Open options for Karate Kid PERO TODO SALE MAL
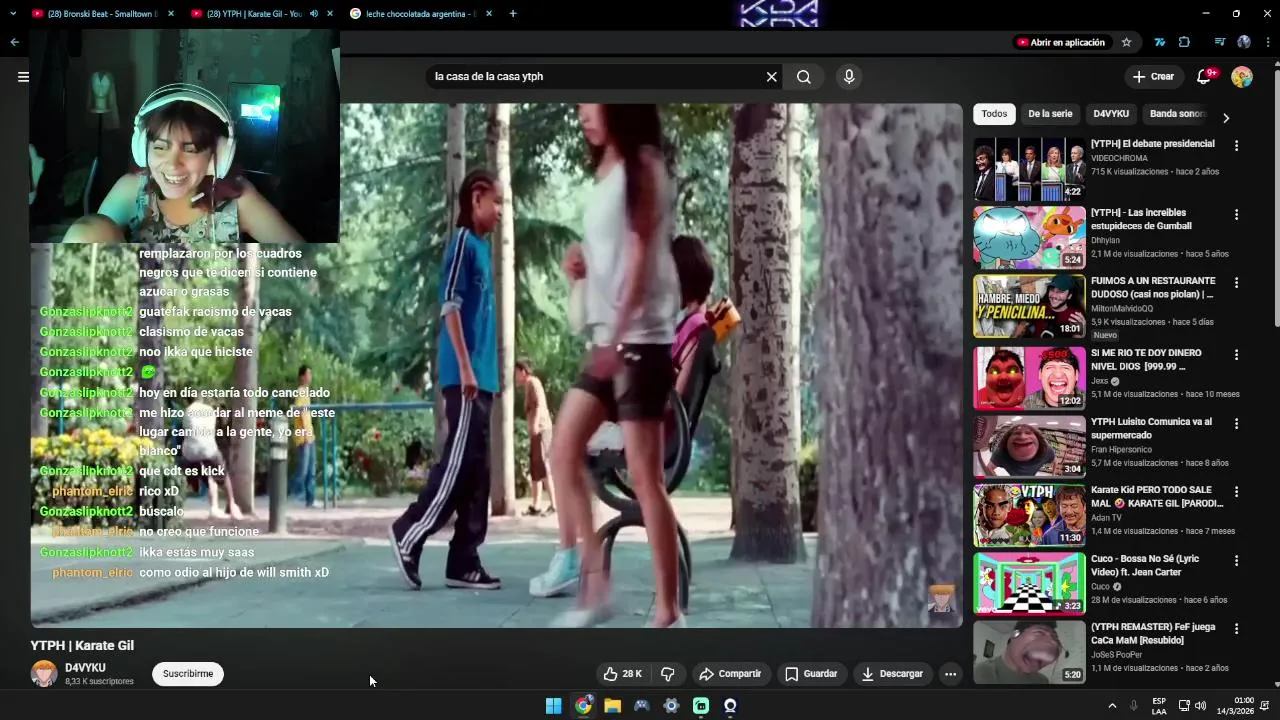This screenshot has width=1280, height=720. (x=1236, y=492)
